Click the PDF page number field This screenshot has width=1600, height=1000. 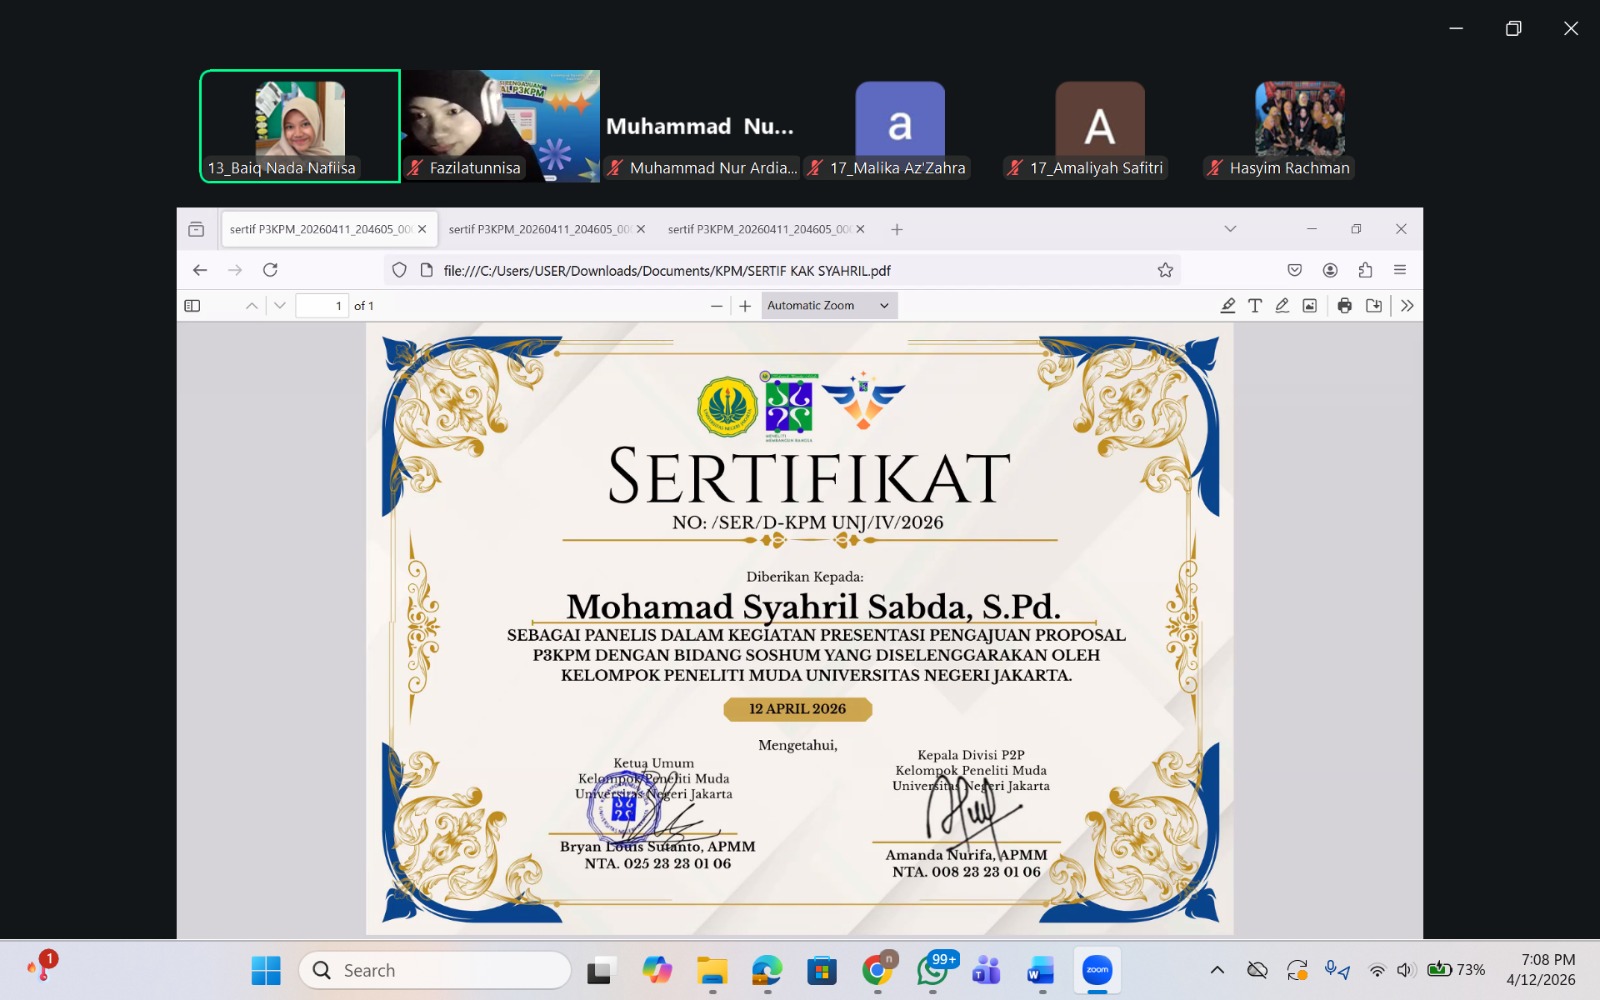point(321,306)
